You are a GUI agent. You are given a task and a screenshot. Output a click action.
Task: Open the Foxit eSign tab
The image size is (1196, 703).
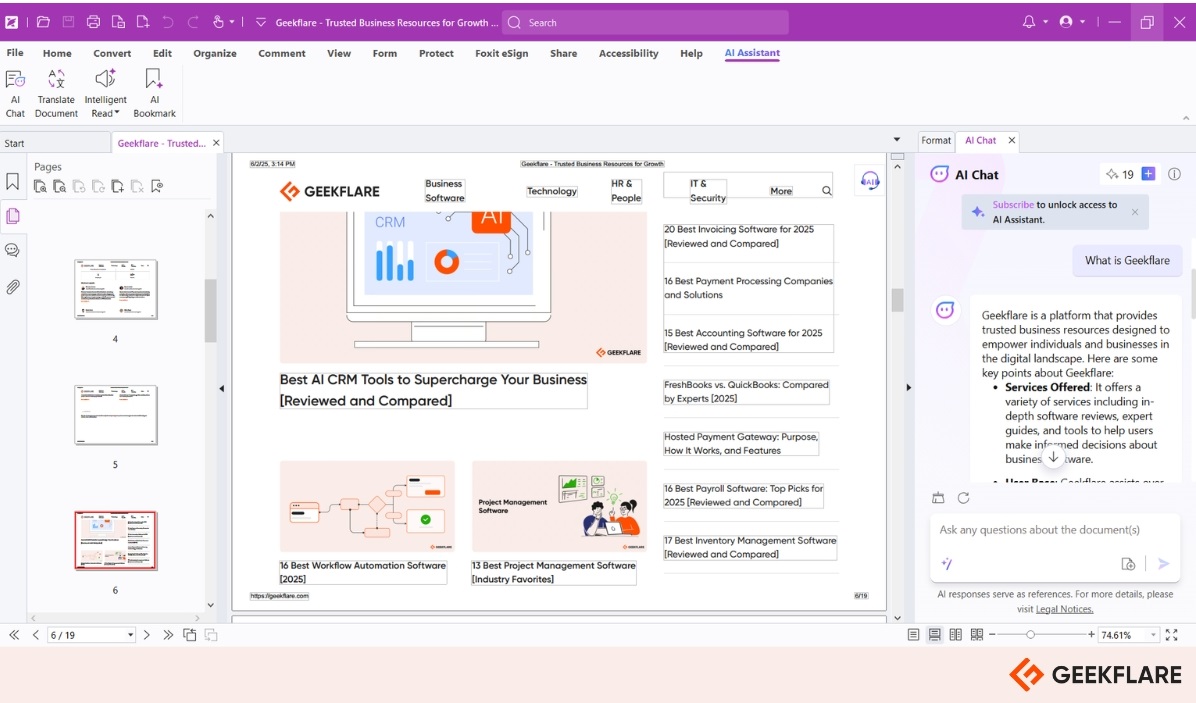click(x=501, y=53)
